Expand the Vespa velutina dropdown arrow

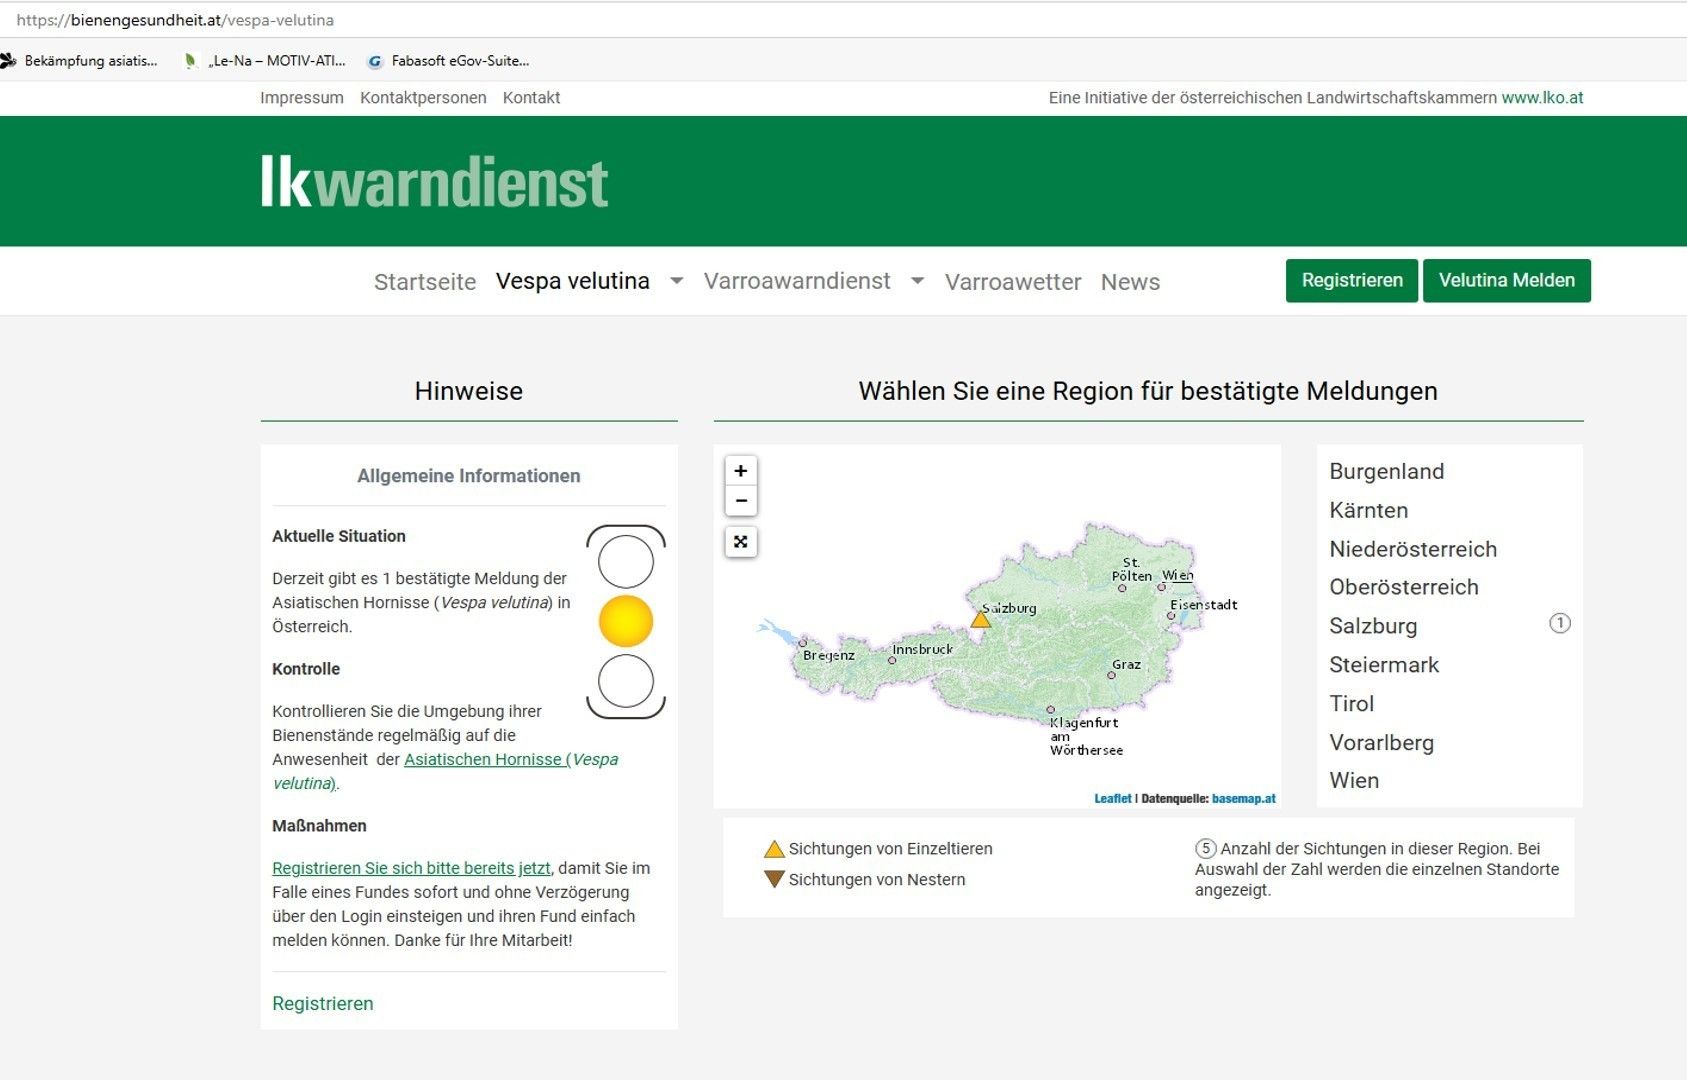(677, 281)
